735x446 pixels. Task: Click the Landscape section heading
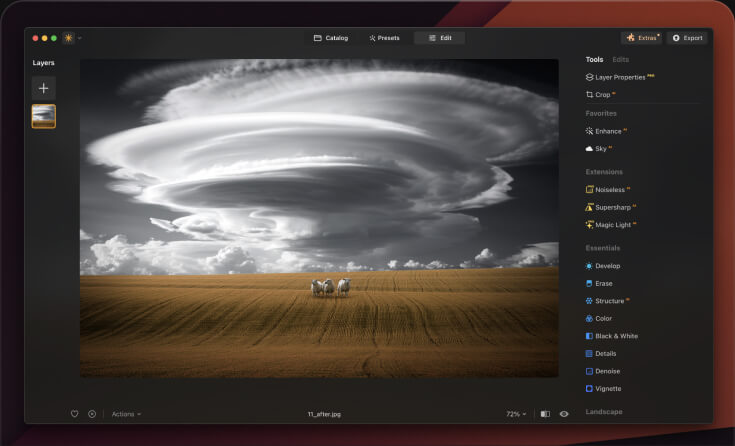coord(604,412)
